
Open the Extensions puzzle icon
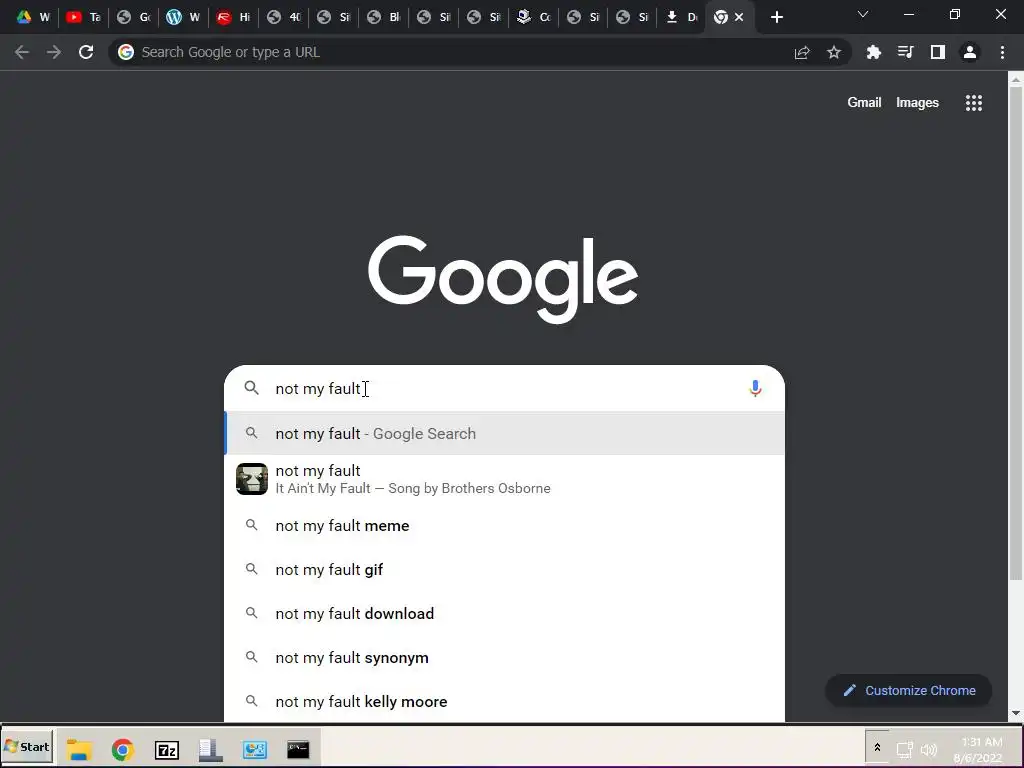[873, 52]
